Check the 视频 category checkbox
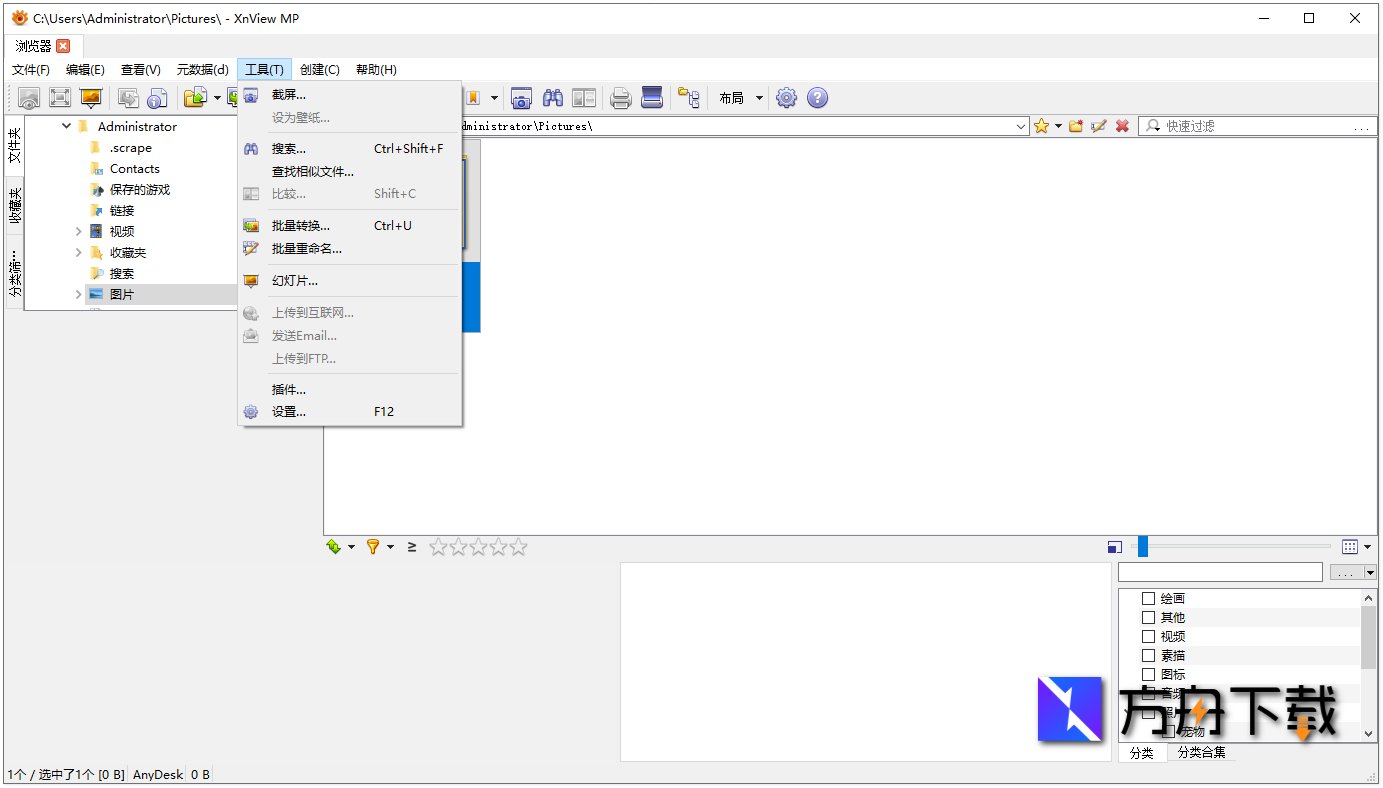Viewport: 1383px width, 788px height. click(1147, 636)
